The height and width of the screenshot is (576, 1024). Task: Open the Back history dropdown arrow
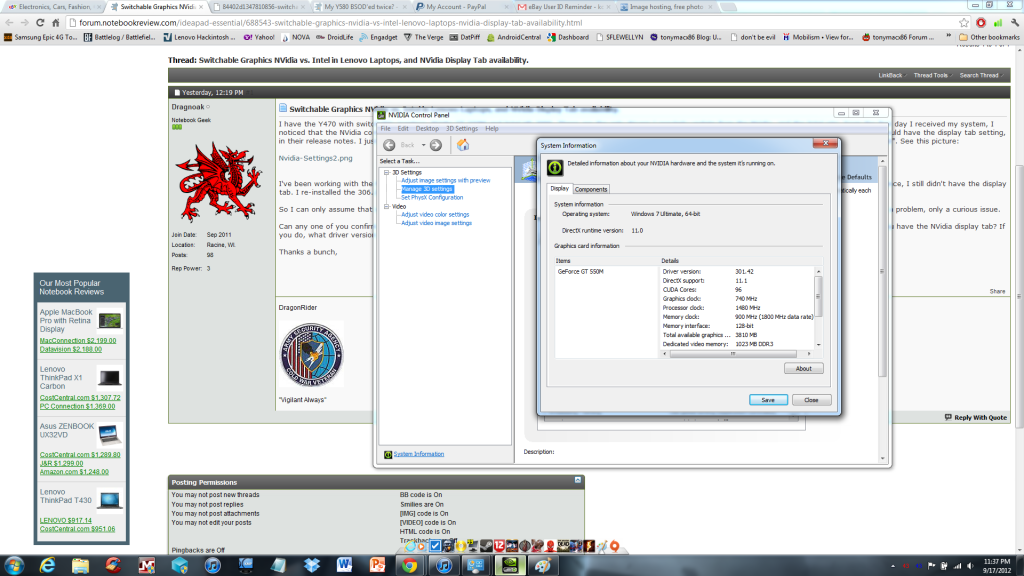point(423,145)
